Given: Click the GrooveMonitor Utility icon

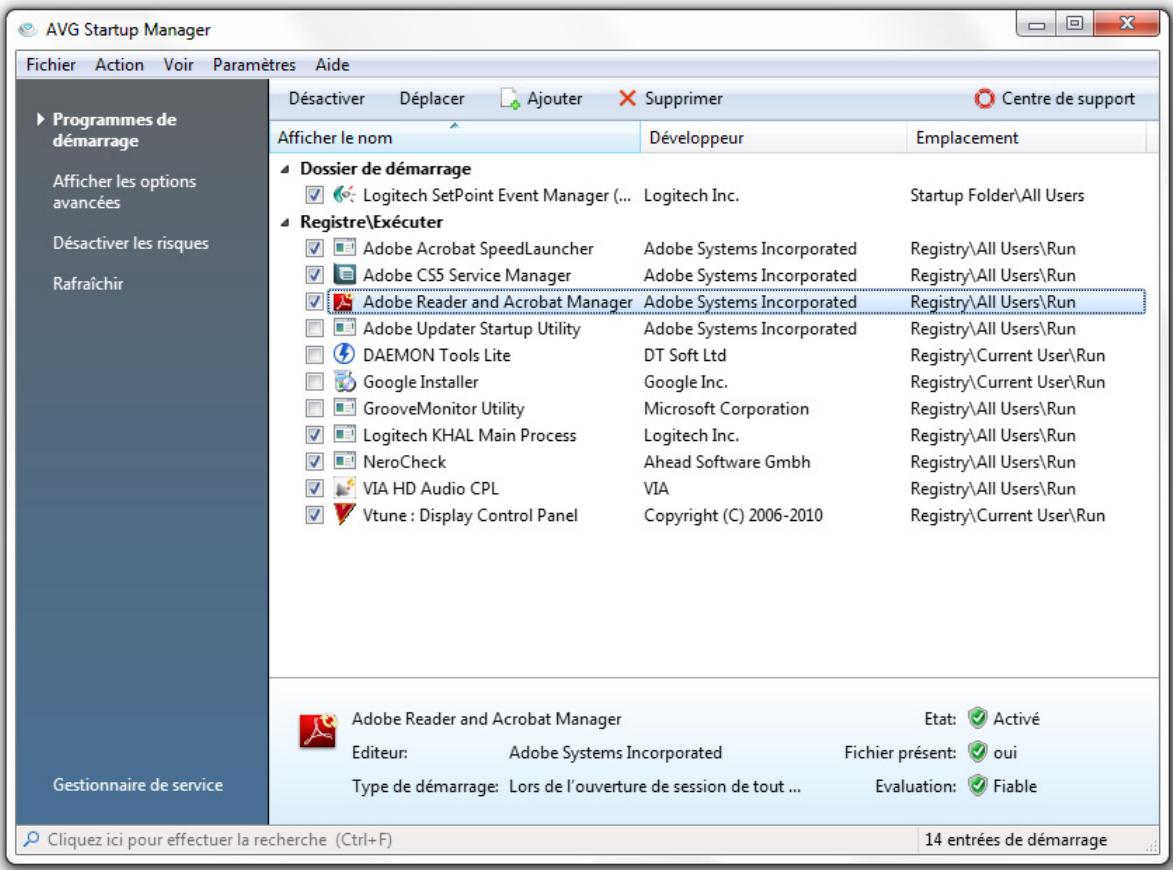Looking at the screenshot, I should tap(344, 408).
